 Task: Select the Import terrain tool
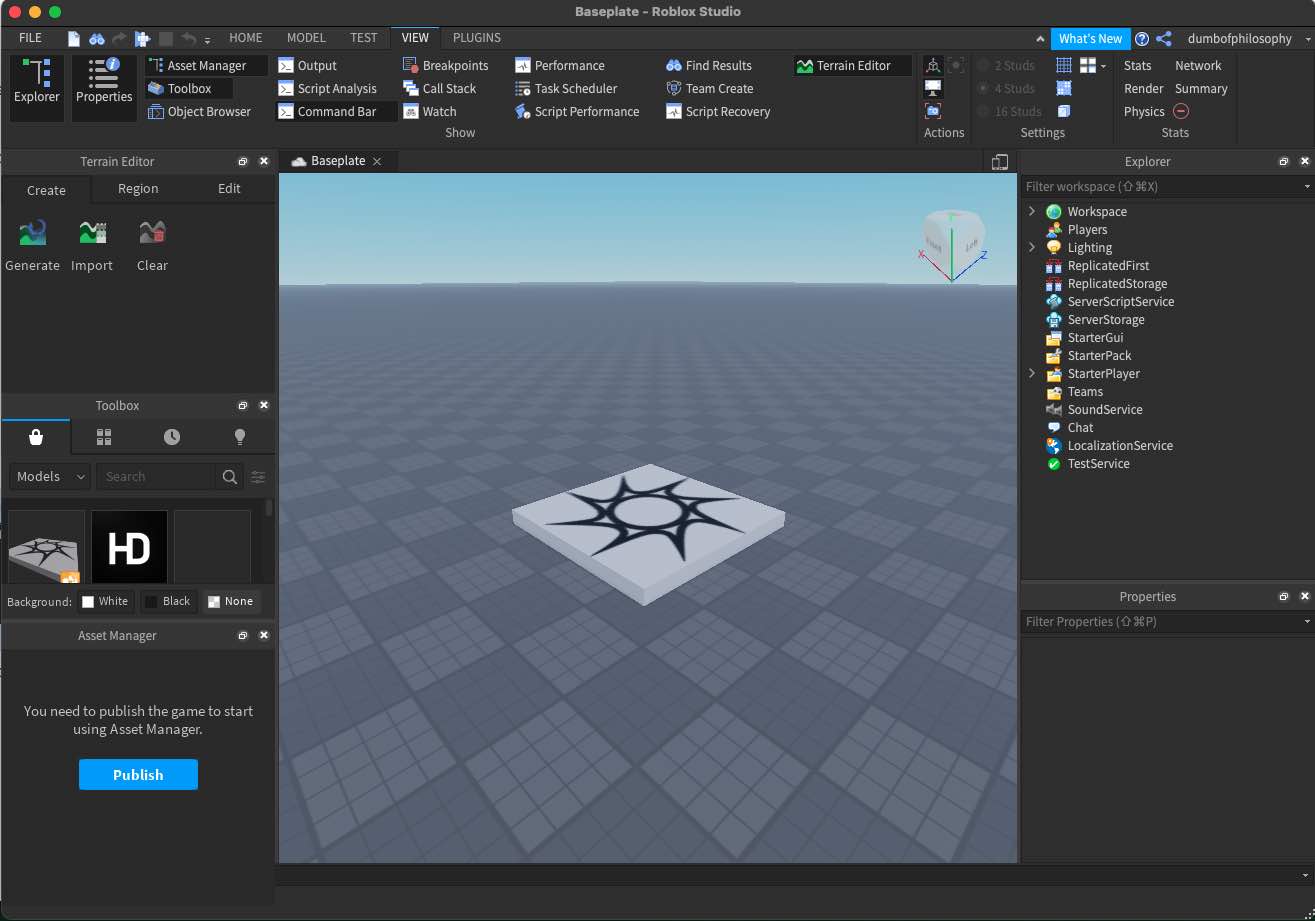pos(92,246)
